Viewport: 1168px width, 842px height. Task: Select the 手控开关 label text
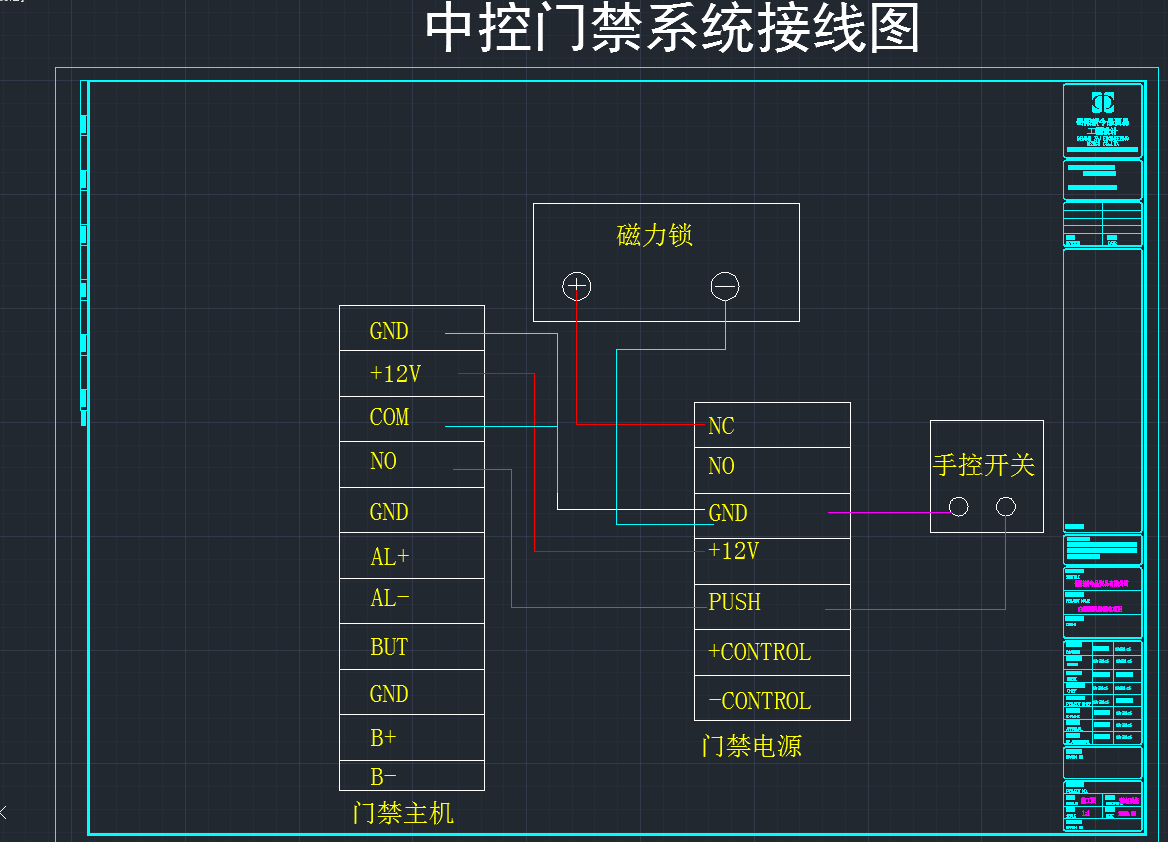click(984, 465)
